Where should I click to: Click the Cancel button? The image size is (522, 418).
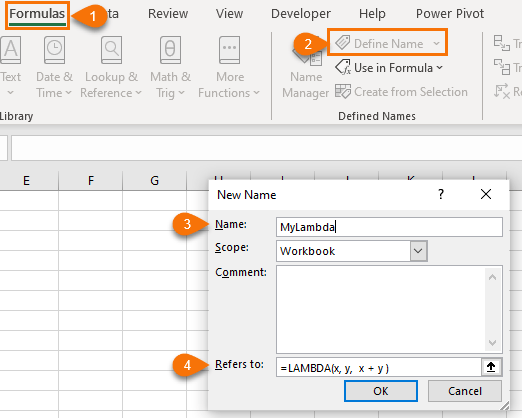(x=465, y=391)
